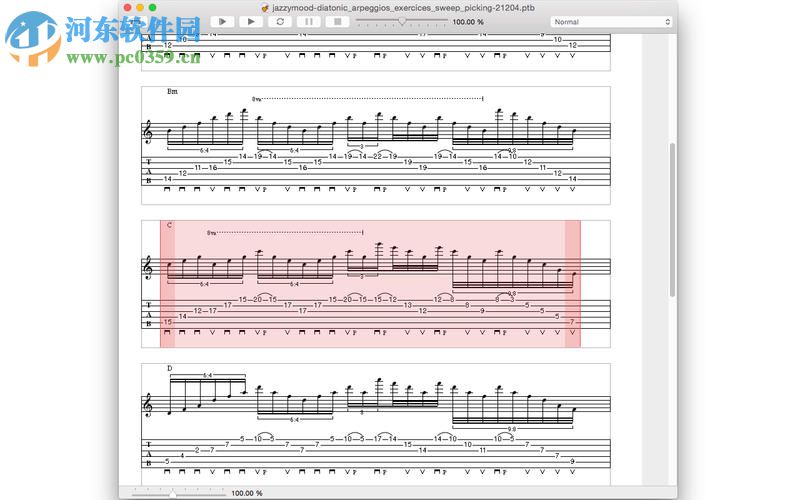Click the yellow minimize window button
Screen dimensions: 800x500
click(140, 8)
